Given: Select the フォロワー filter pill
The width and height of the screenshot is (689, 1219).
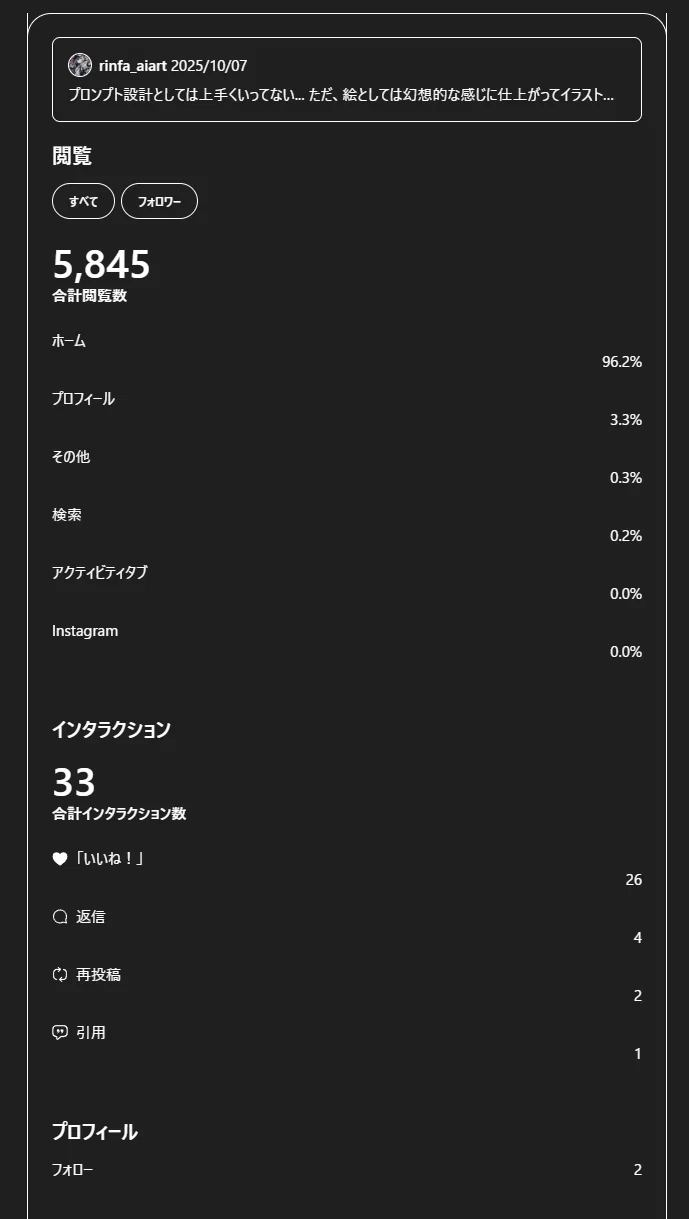Looking at the screenshot, I should pos(159,201).
